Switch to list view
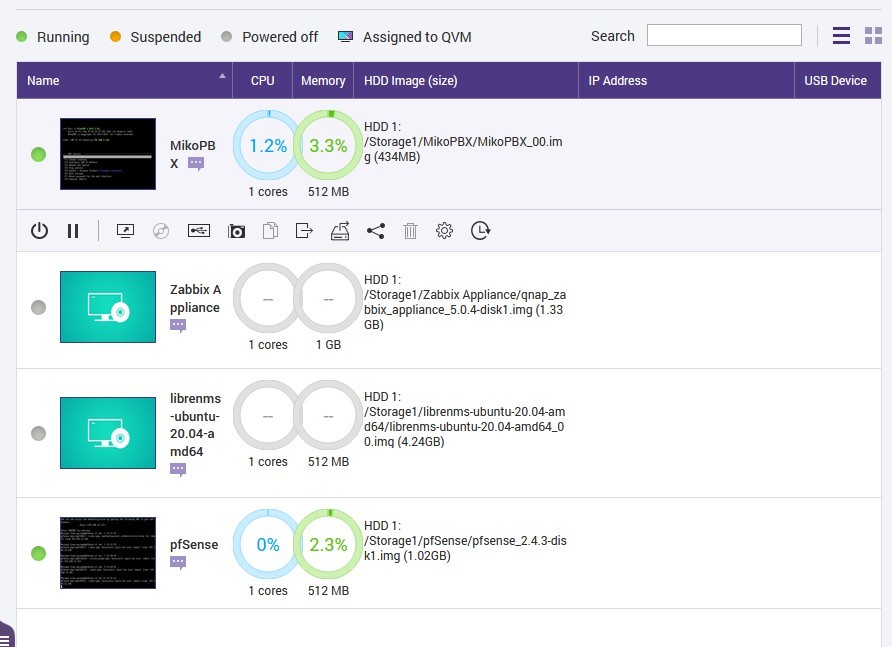This screenshot has width=892, height=647. (842, 36)
